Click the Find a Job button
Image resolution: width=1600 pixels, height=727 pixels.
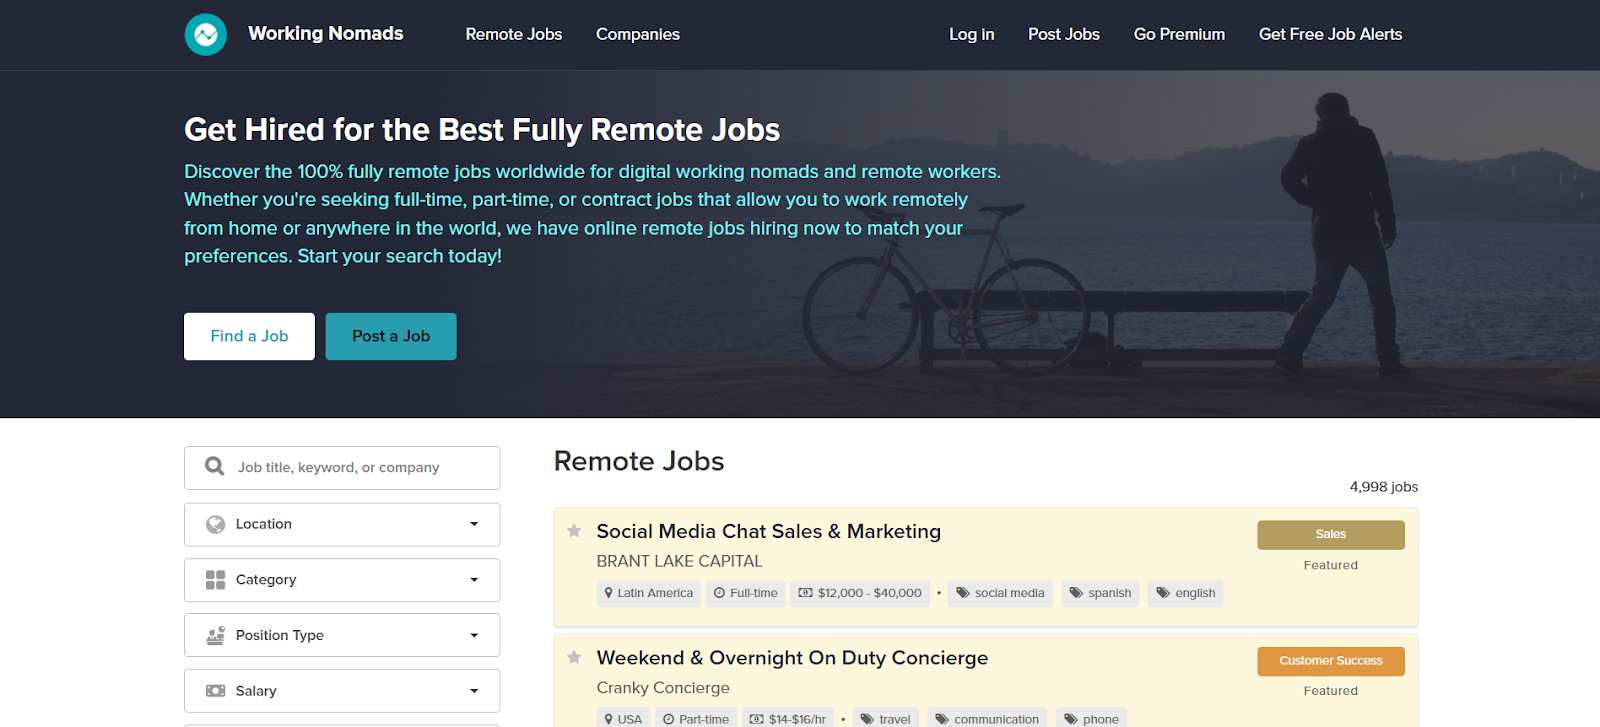point(249,336)
